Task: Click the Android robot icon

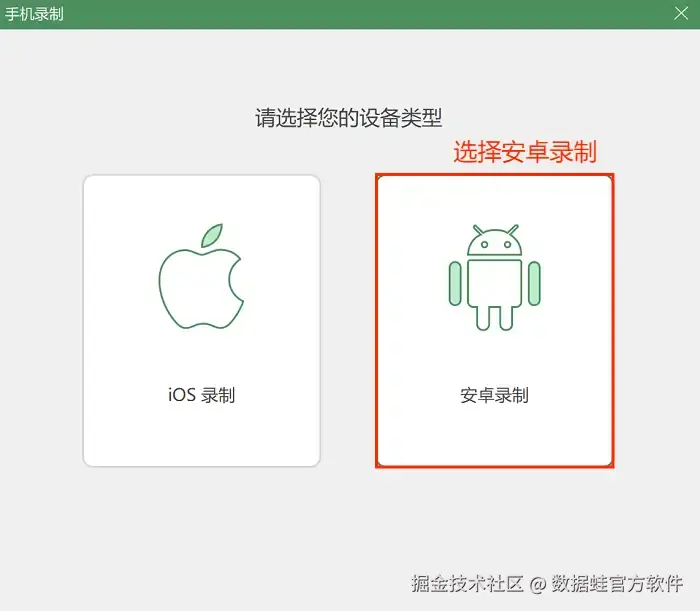Action: pyautogui.click(x=494, y=277)
